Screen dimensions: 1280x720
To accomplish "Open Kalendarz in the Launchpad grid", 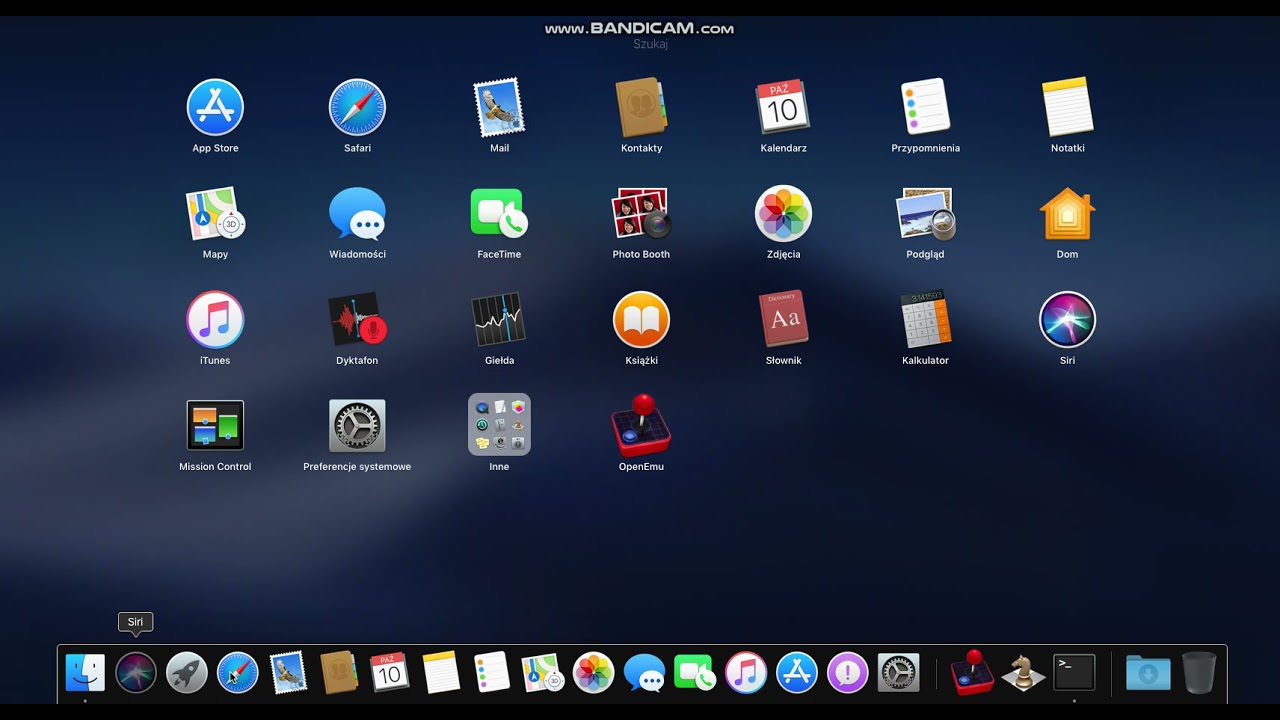I will tap(783, 108).
